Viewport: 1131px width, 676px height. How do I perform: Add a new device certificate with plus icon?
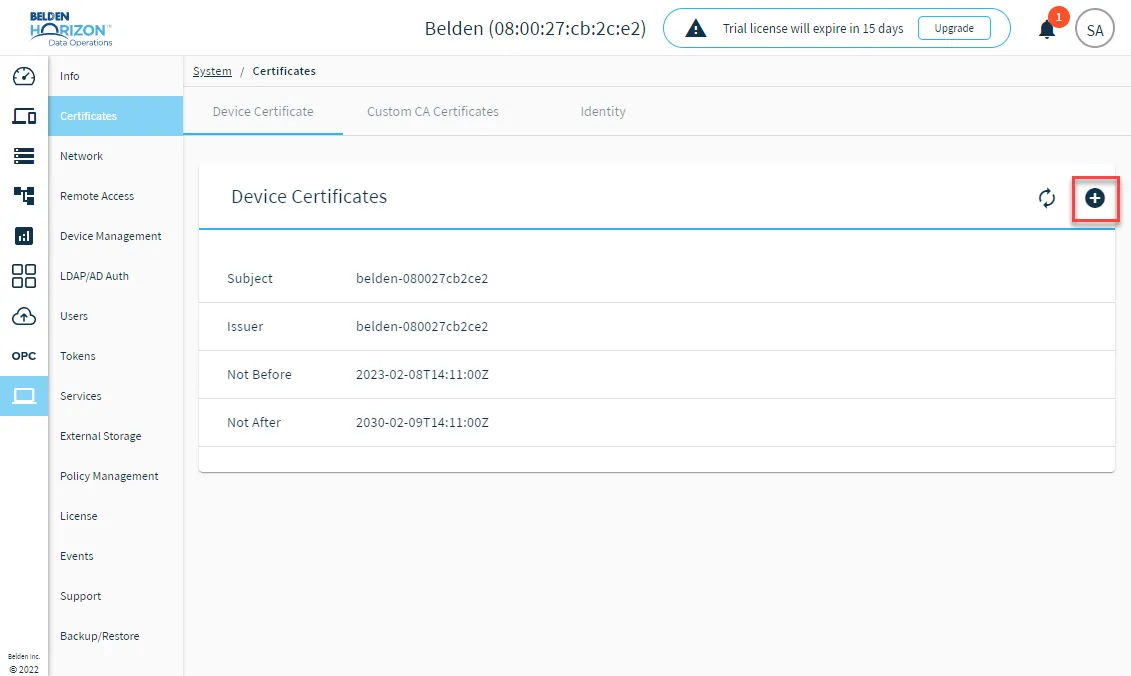coord(1095,198)
